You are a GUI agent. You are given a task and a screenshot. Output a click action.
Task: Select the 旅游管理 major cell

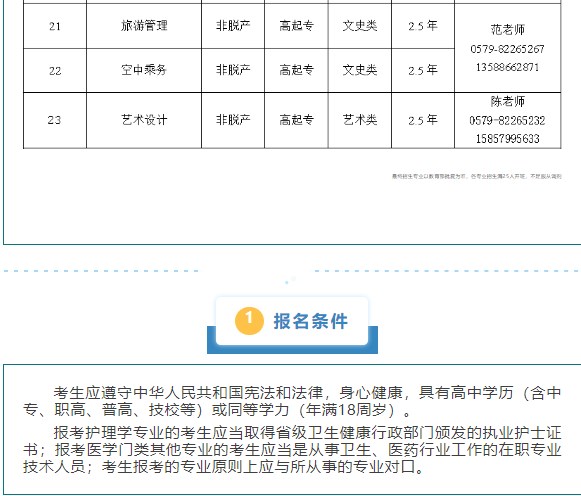coord(144,26)
